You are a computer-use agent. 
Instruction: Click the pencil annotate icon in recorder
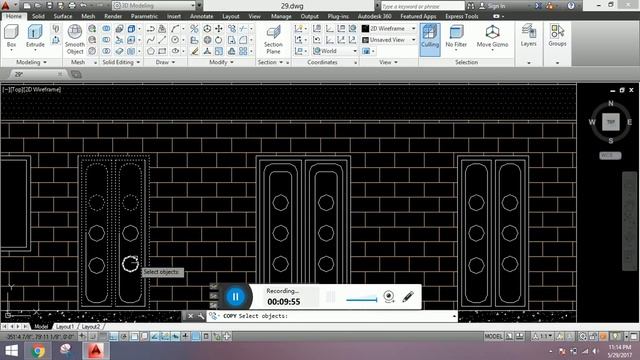(x=408, y=296)
